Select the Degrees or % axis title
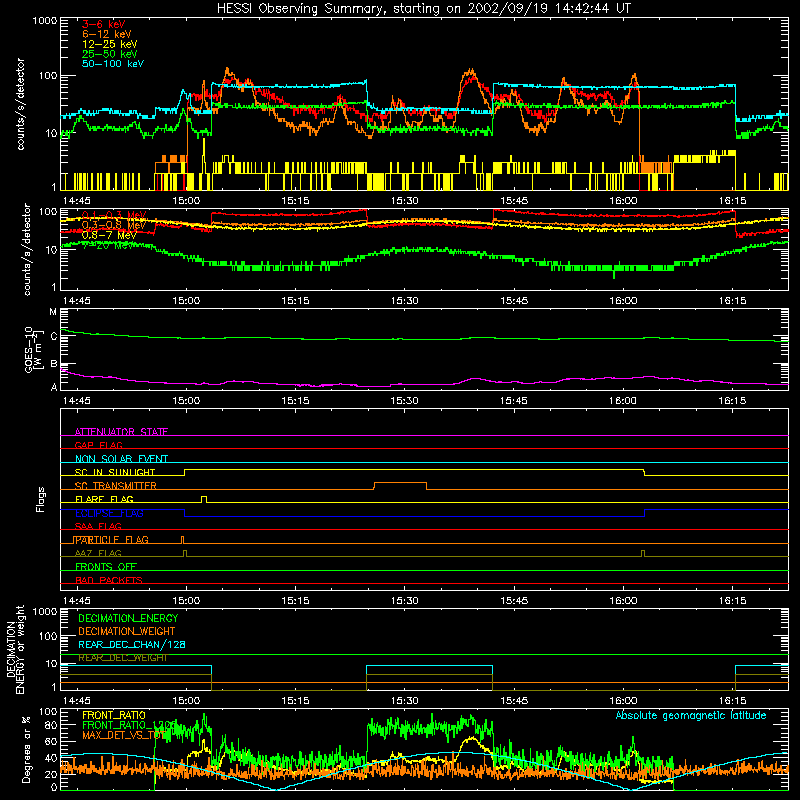800x800 pixels. (x=26, y=749)
